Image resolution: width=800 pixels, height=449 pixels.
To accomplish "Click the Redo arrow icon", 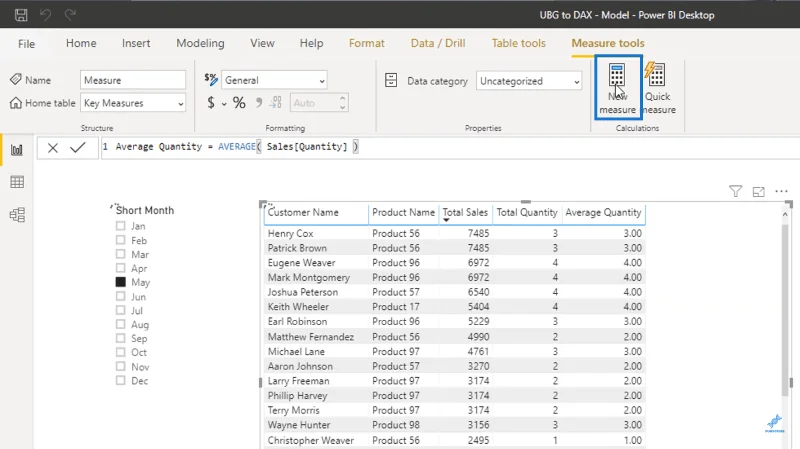I will point(70,15).
